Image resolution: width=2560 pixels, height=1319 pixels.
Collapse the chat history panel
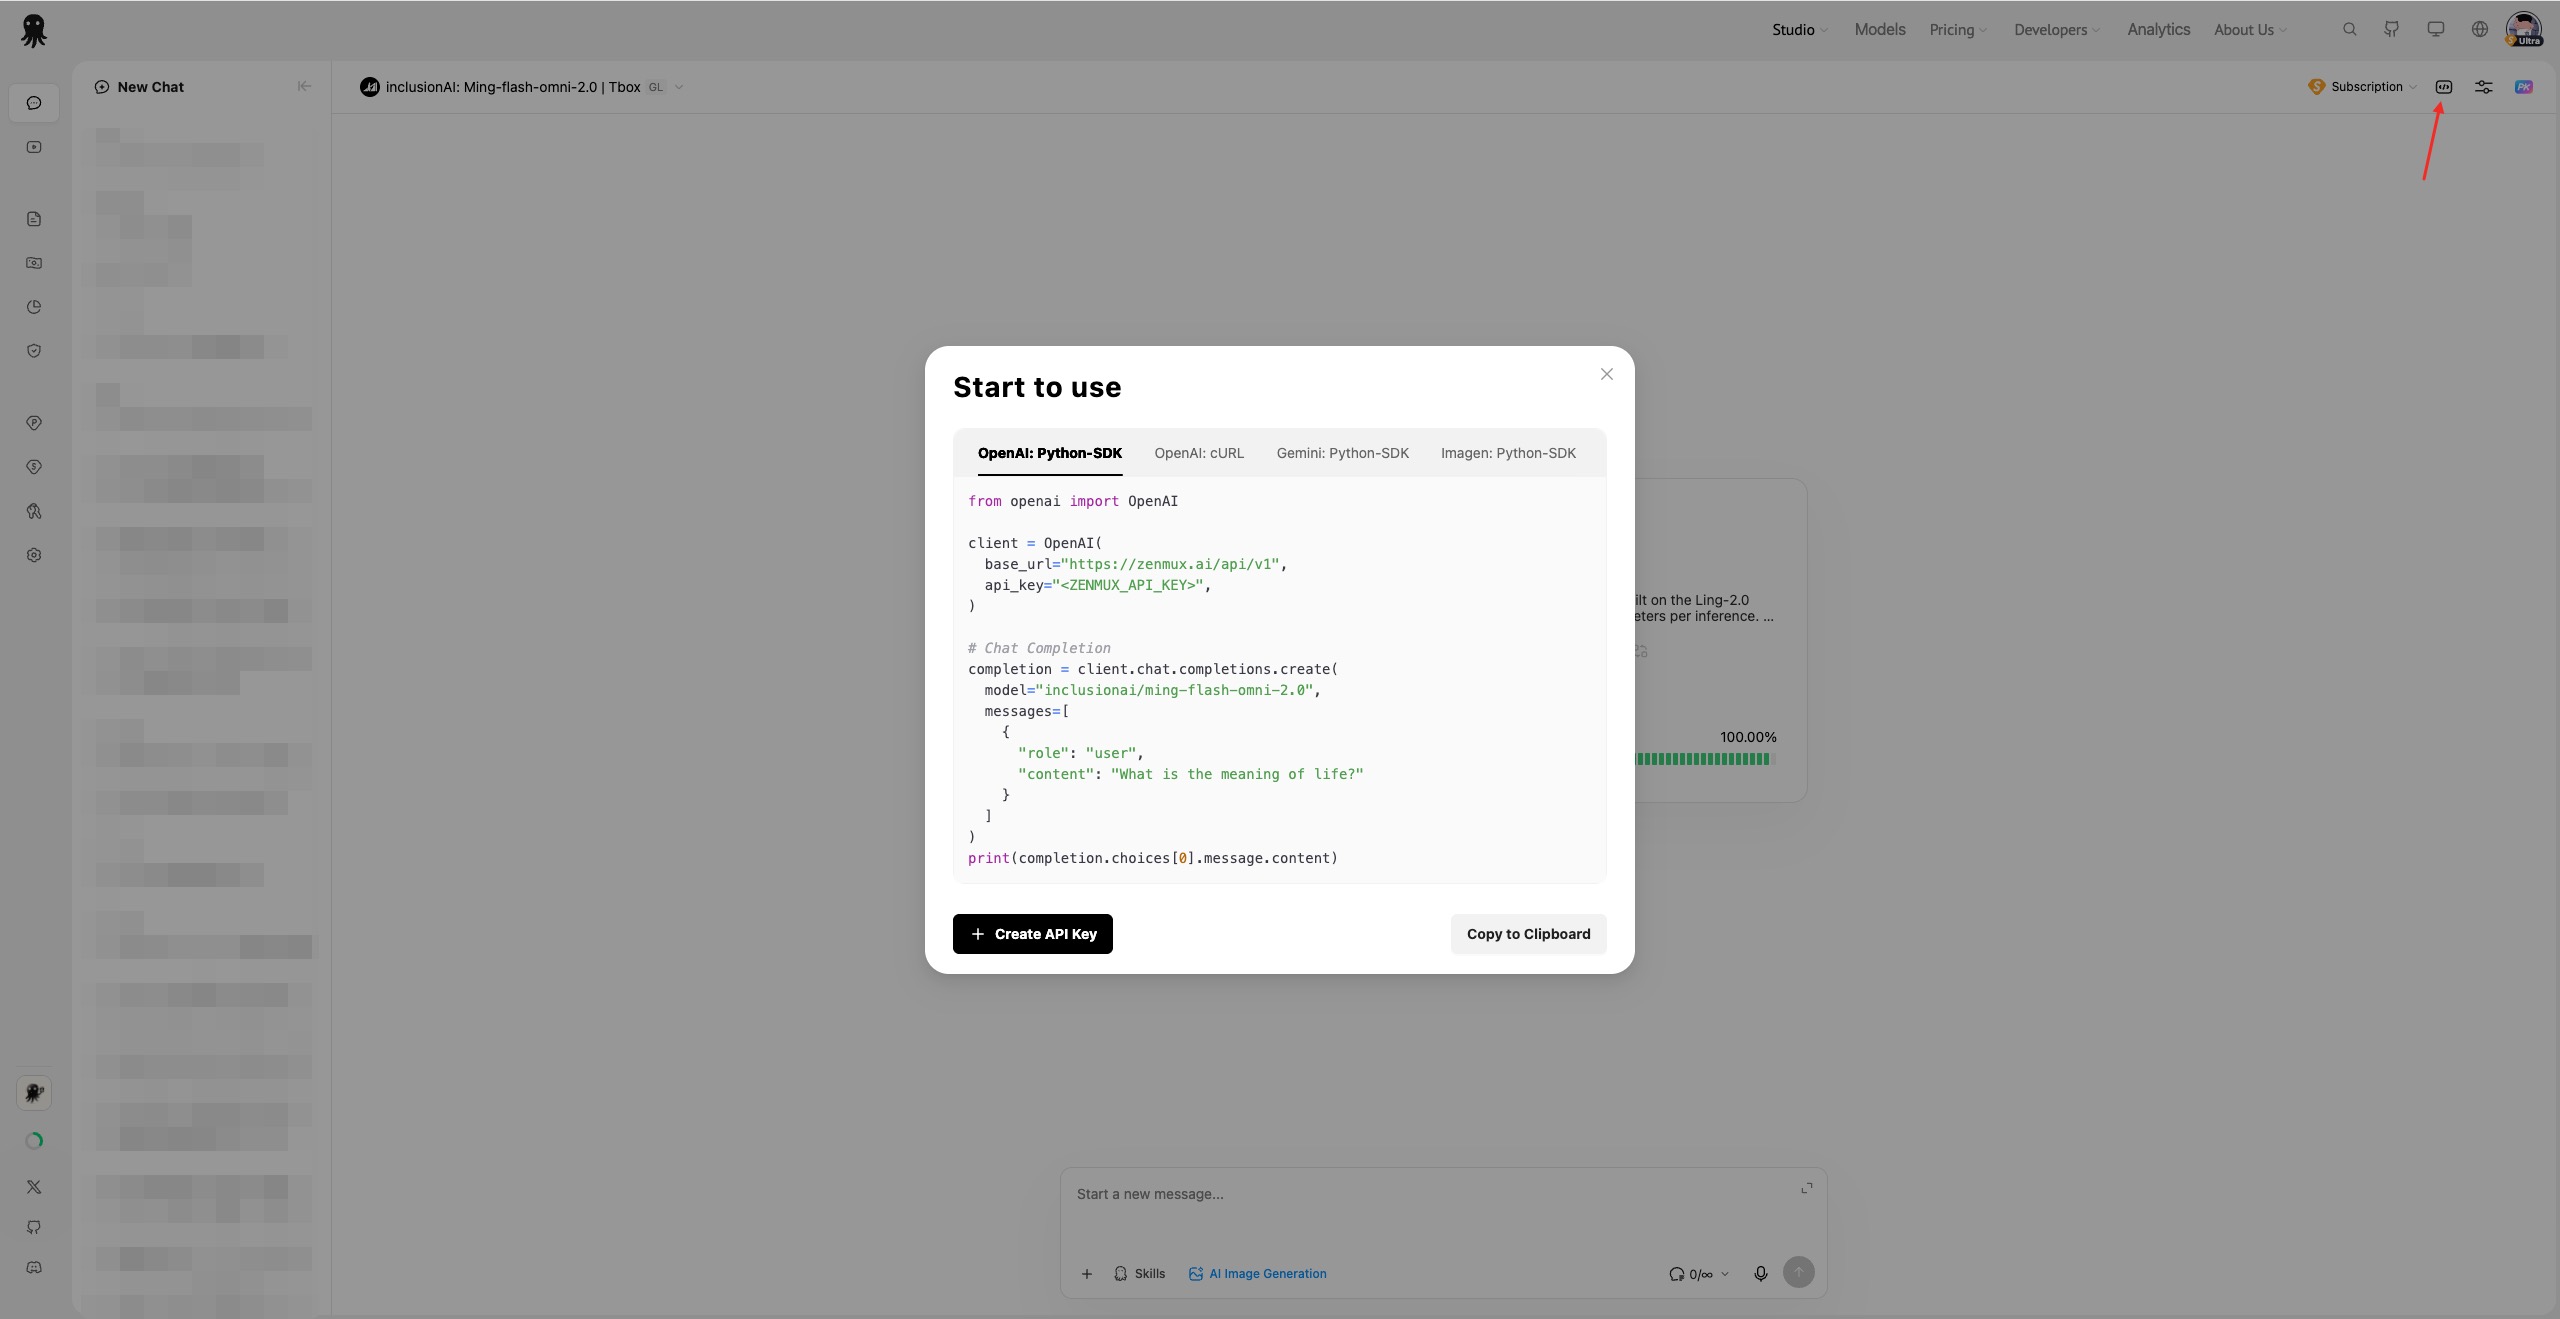pyautogui.click(x=304, y=86)
